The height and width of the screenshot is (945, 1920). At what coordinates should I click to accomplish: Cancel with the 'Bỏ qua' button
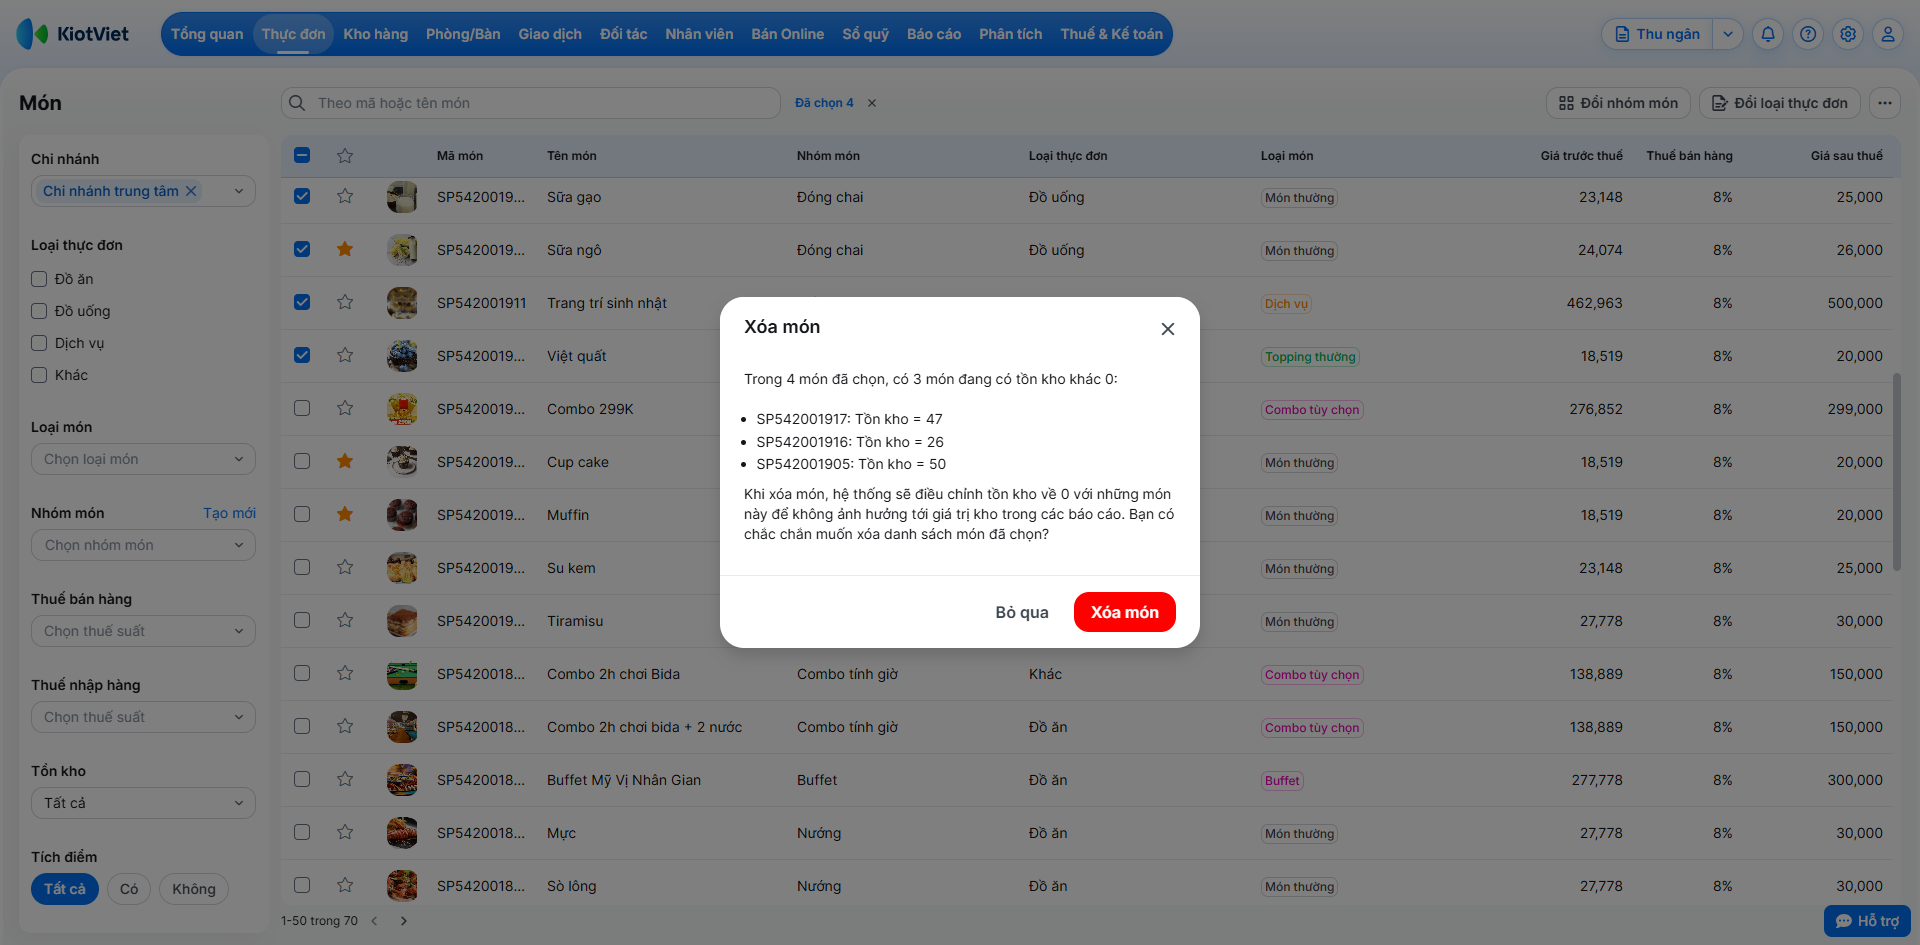coord(1022,612)
